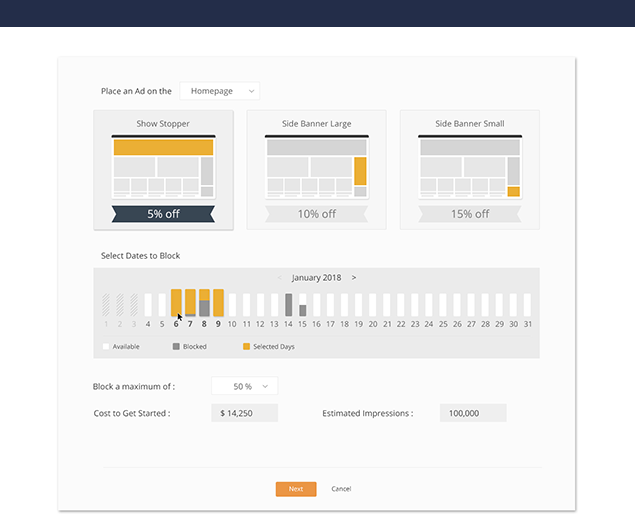Select day 26 bar
Viewport: 635px width, 532px height.
[457, 305]
